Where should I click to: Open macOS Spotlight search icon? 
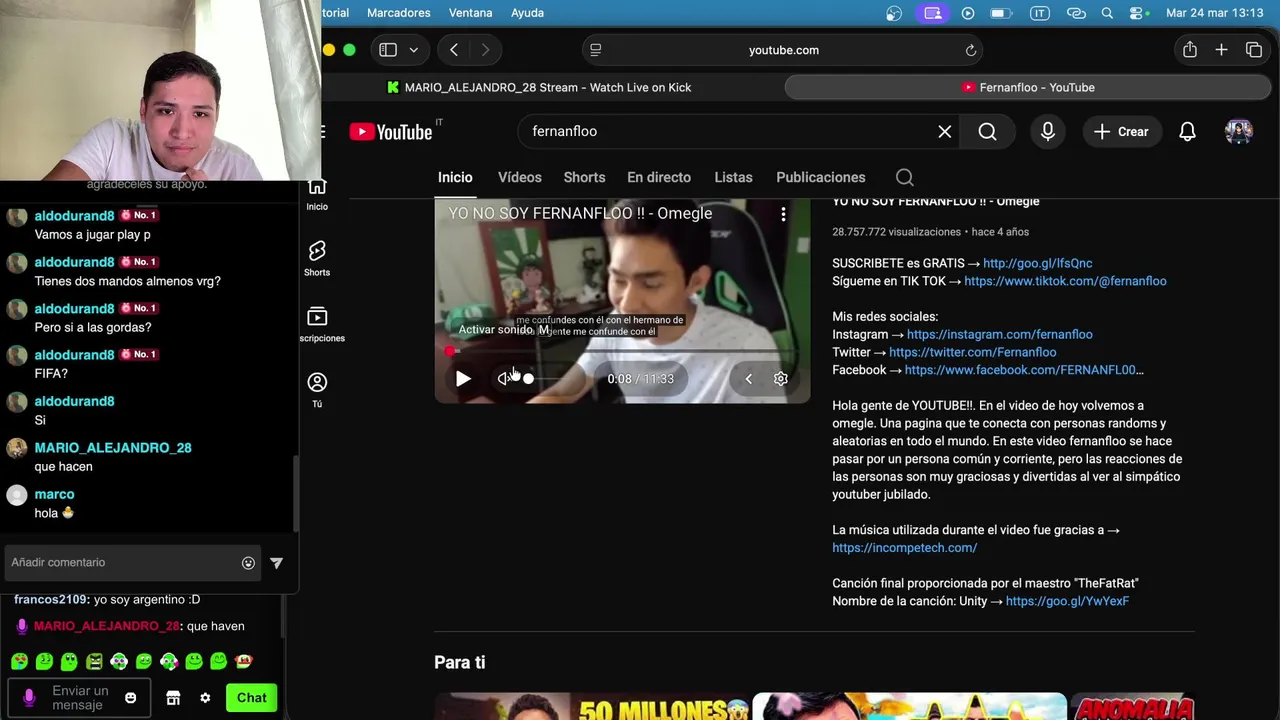(x=1107, y=13)
